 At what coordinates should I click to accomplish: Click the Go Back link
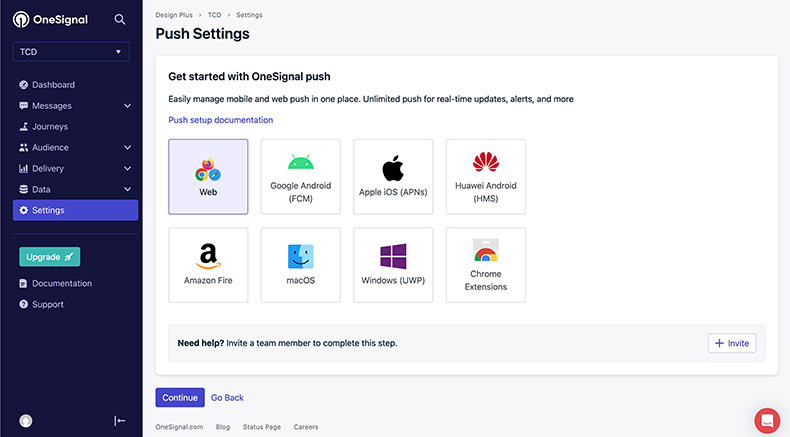point(227,398)
